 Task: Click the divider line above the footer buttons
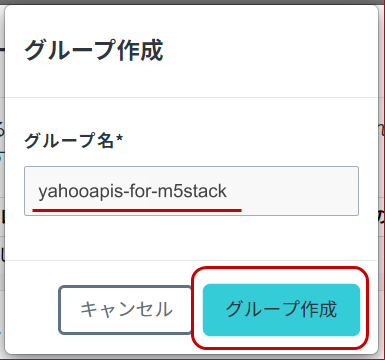pyautogui.click(x=191, y=260)
